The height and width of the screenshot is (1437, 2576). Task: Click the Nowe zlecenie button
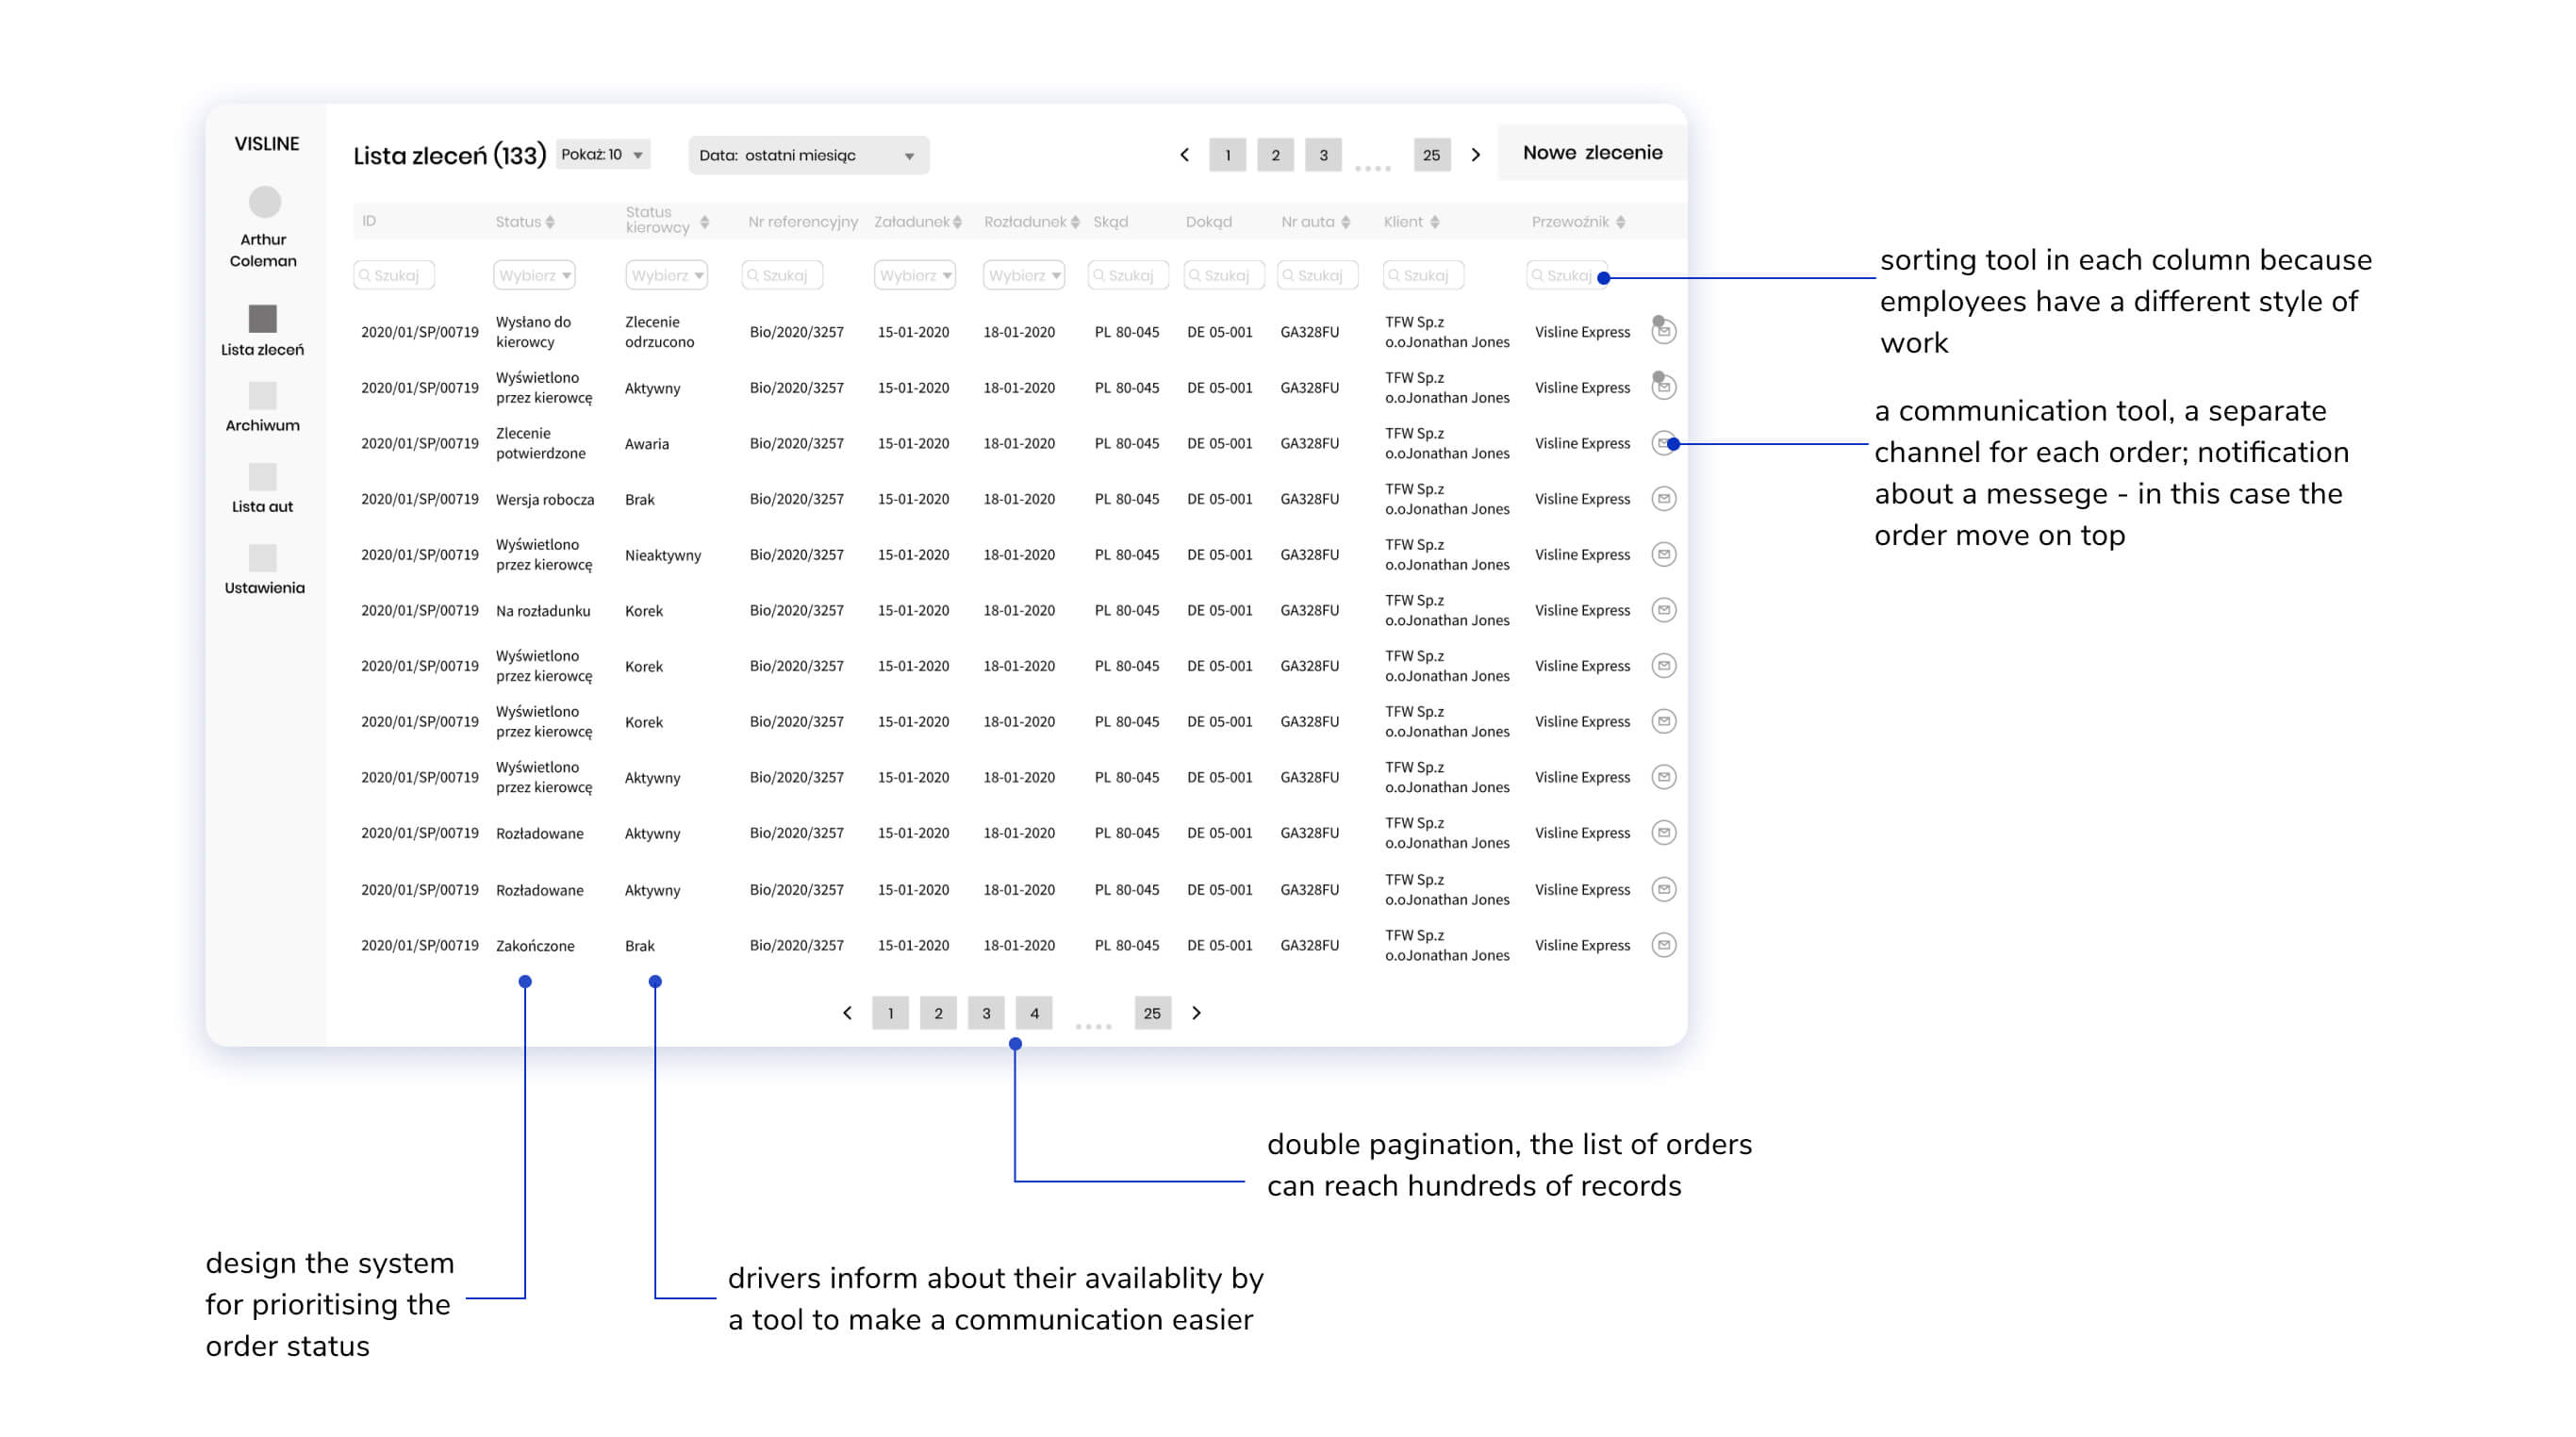1592,153
